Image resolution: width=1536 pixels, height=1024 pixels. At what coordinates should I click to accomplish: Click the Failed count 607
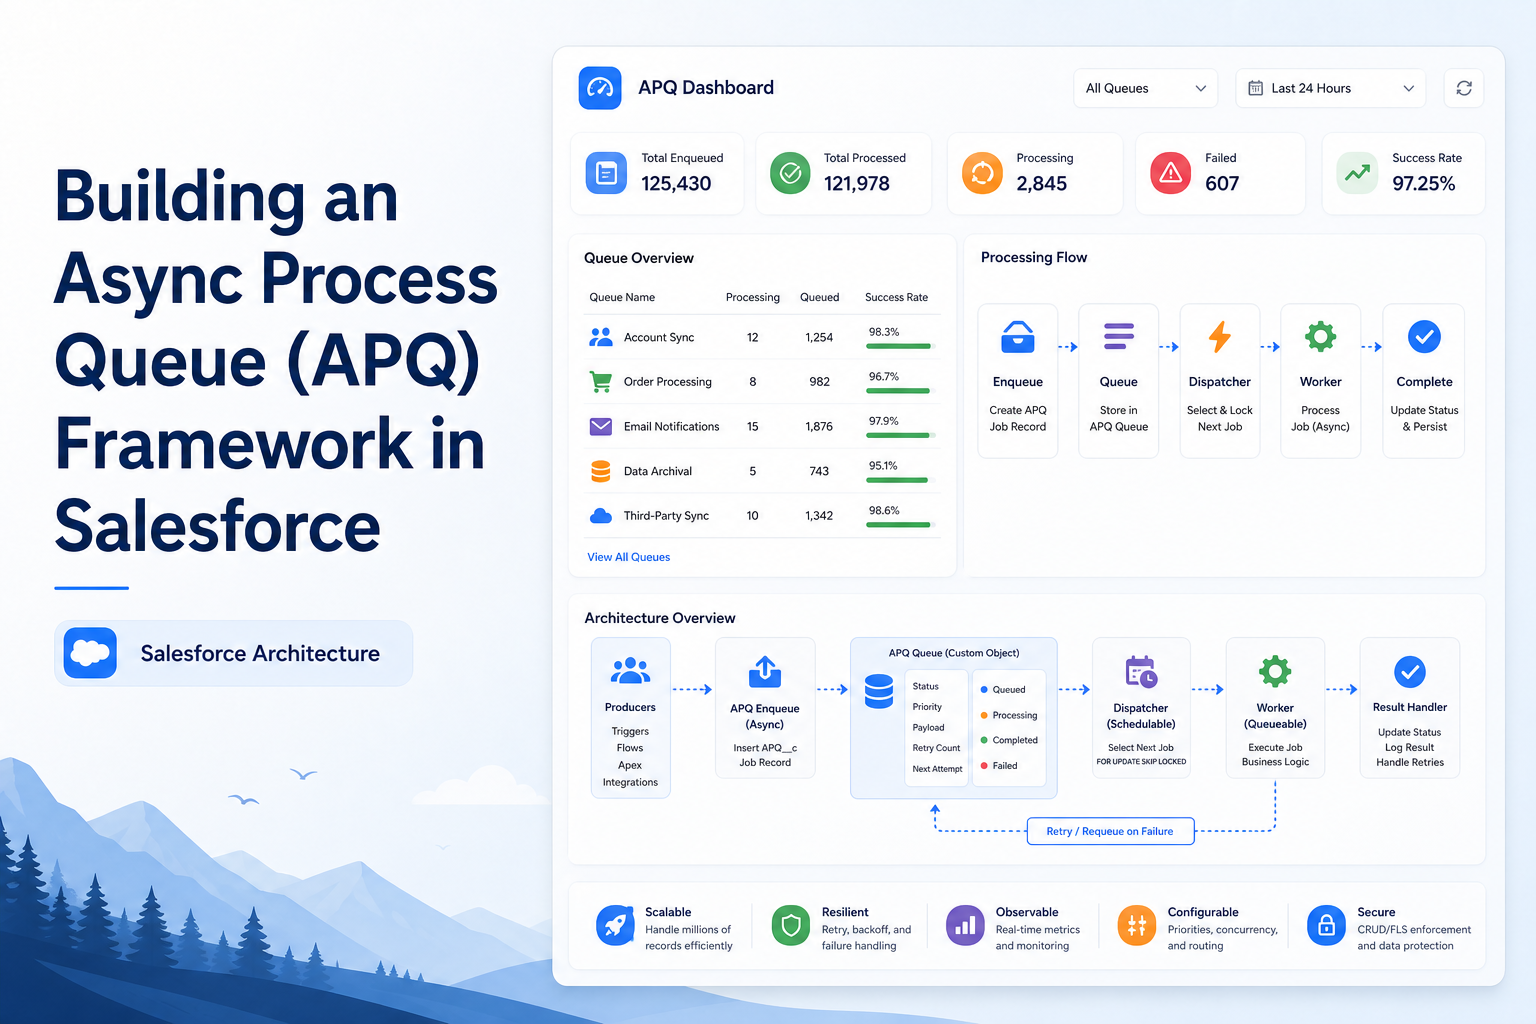pos(1222,184)
